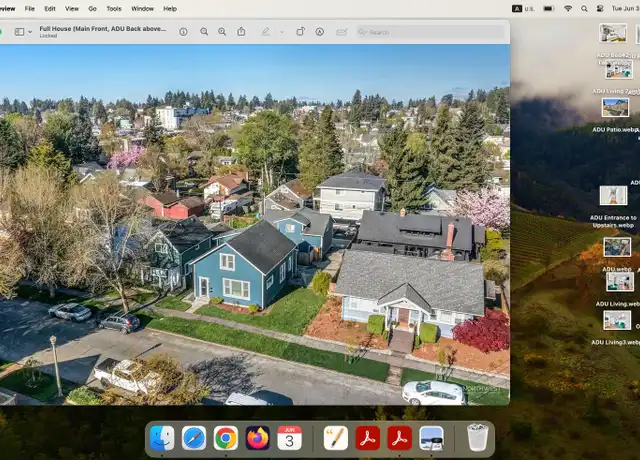Expand the highlight color dropdown arrow

coord(282,32)
